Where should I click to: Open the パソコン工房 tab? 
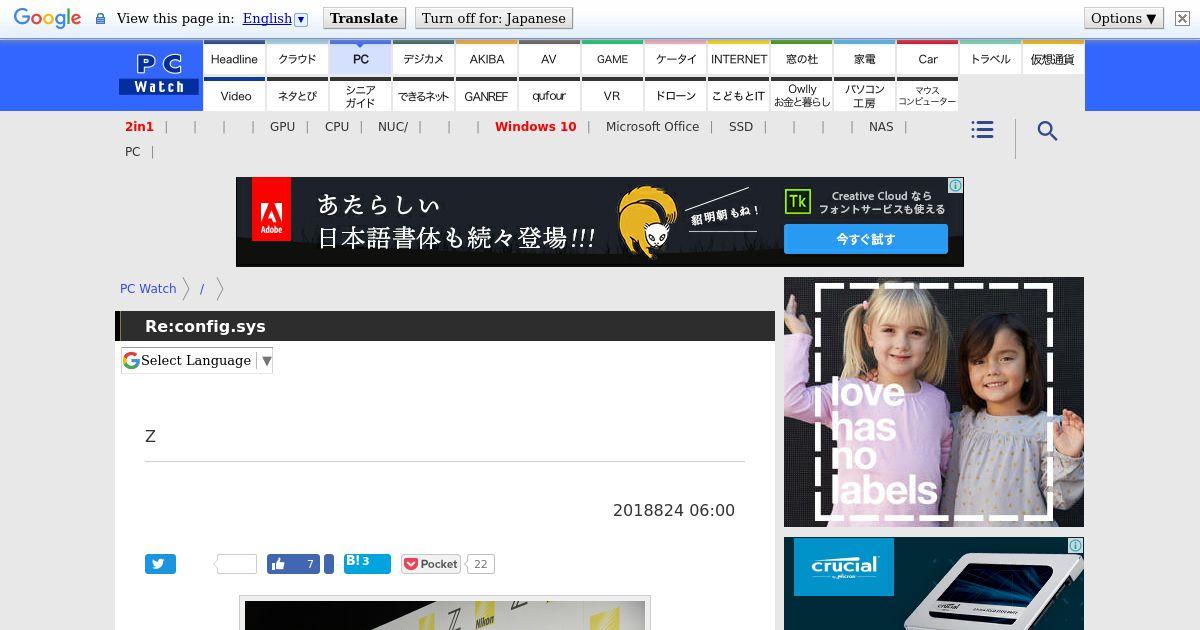pyautogui.click(x=865, y=95)
